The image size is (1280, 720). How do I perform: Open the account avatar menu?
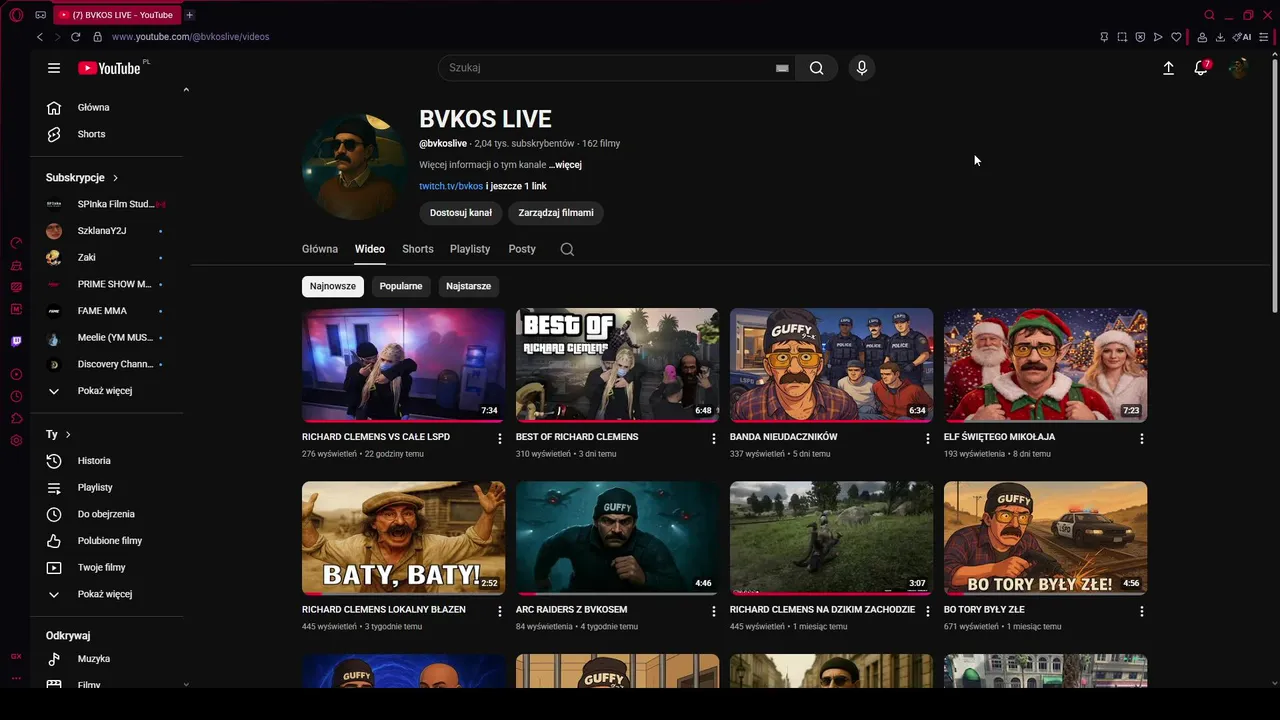[x=1238, y=68]
